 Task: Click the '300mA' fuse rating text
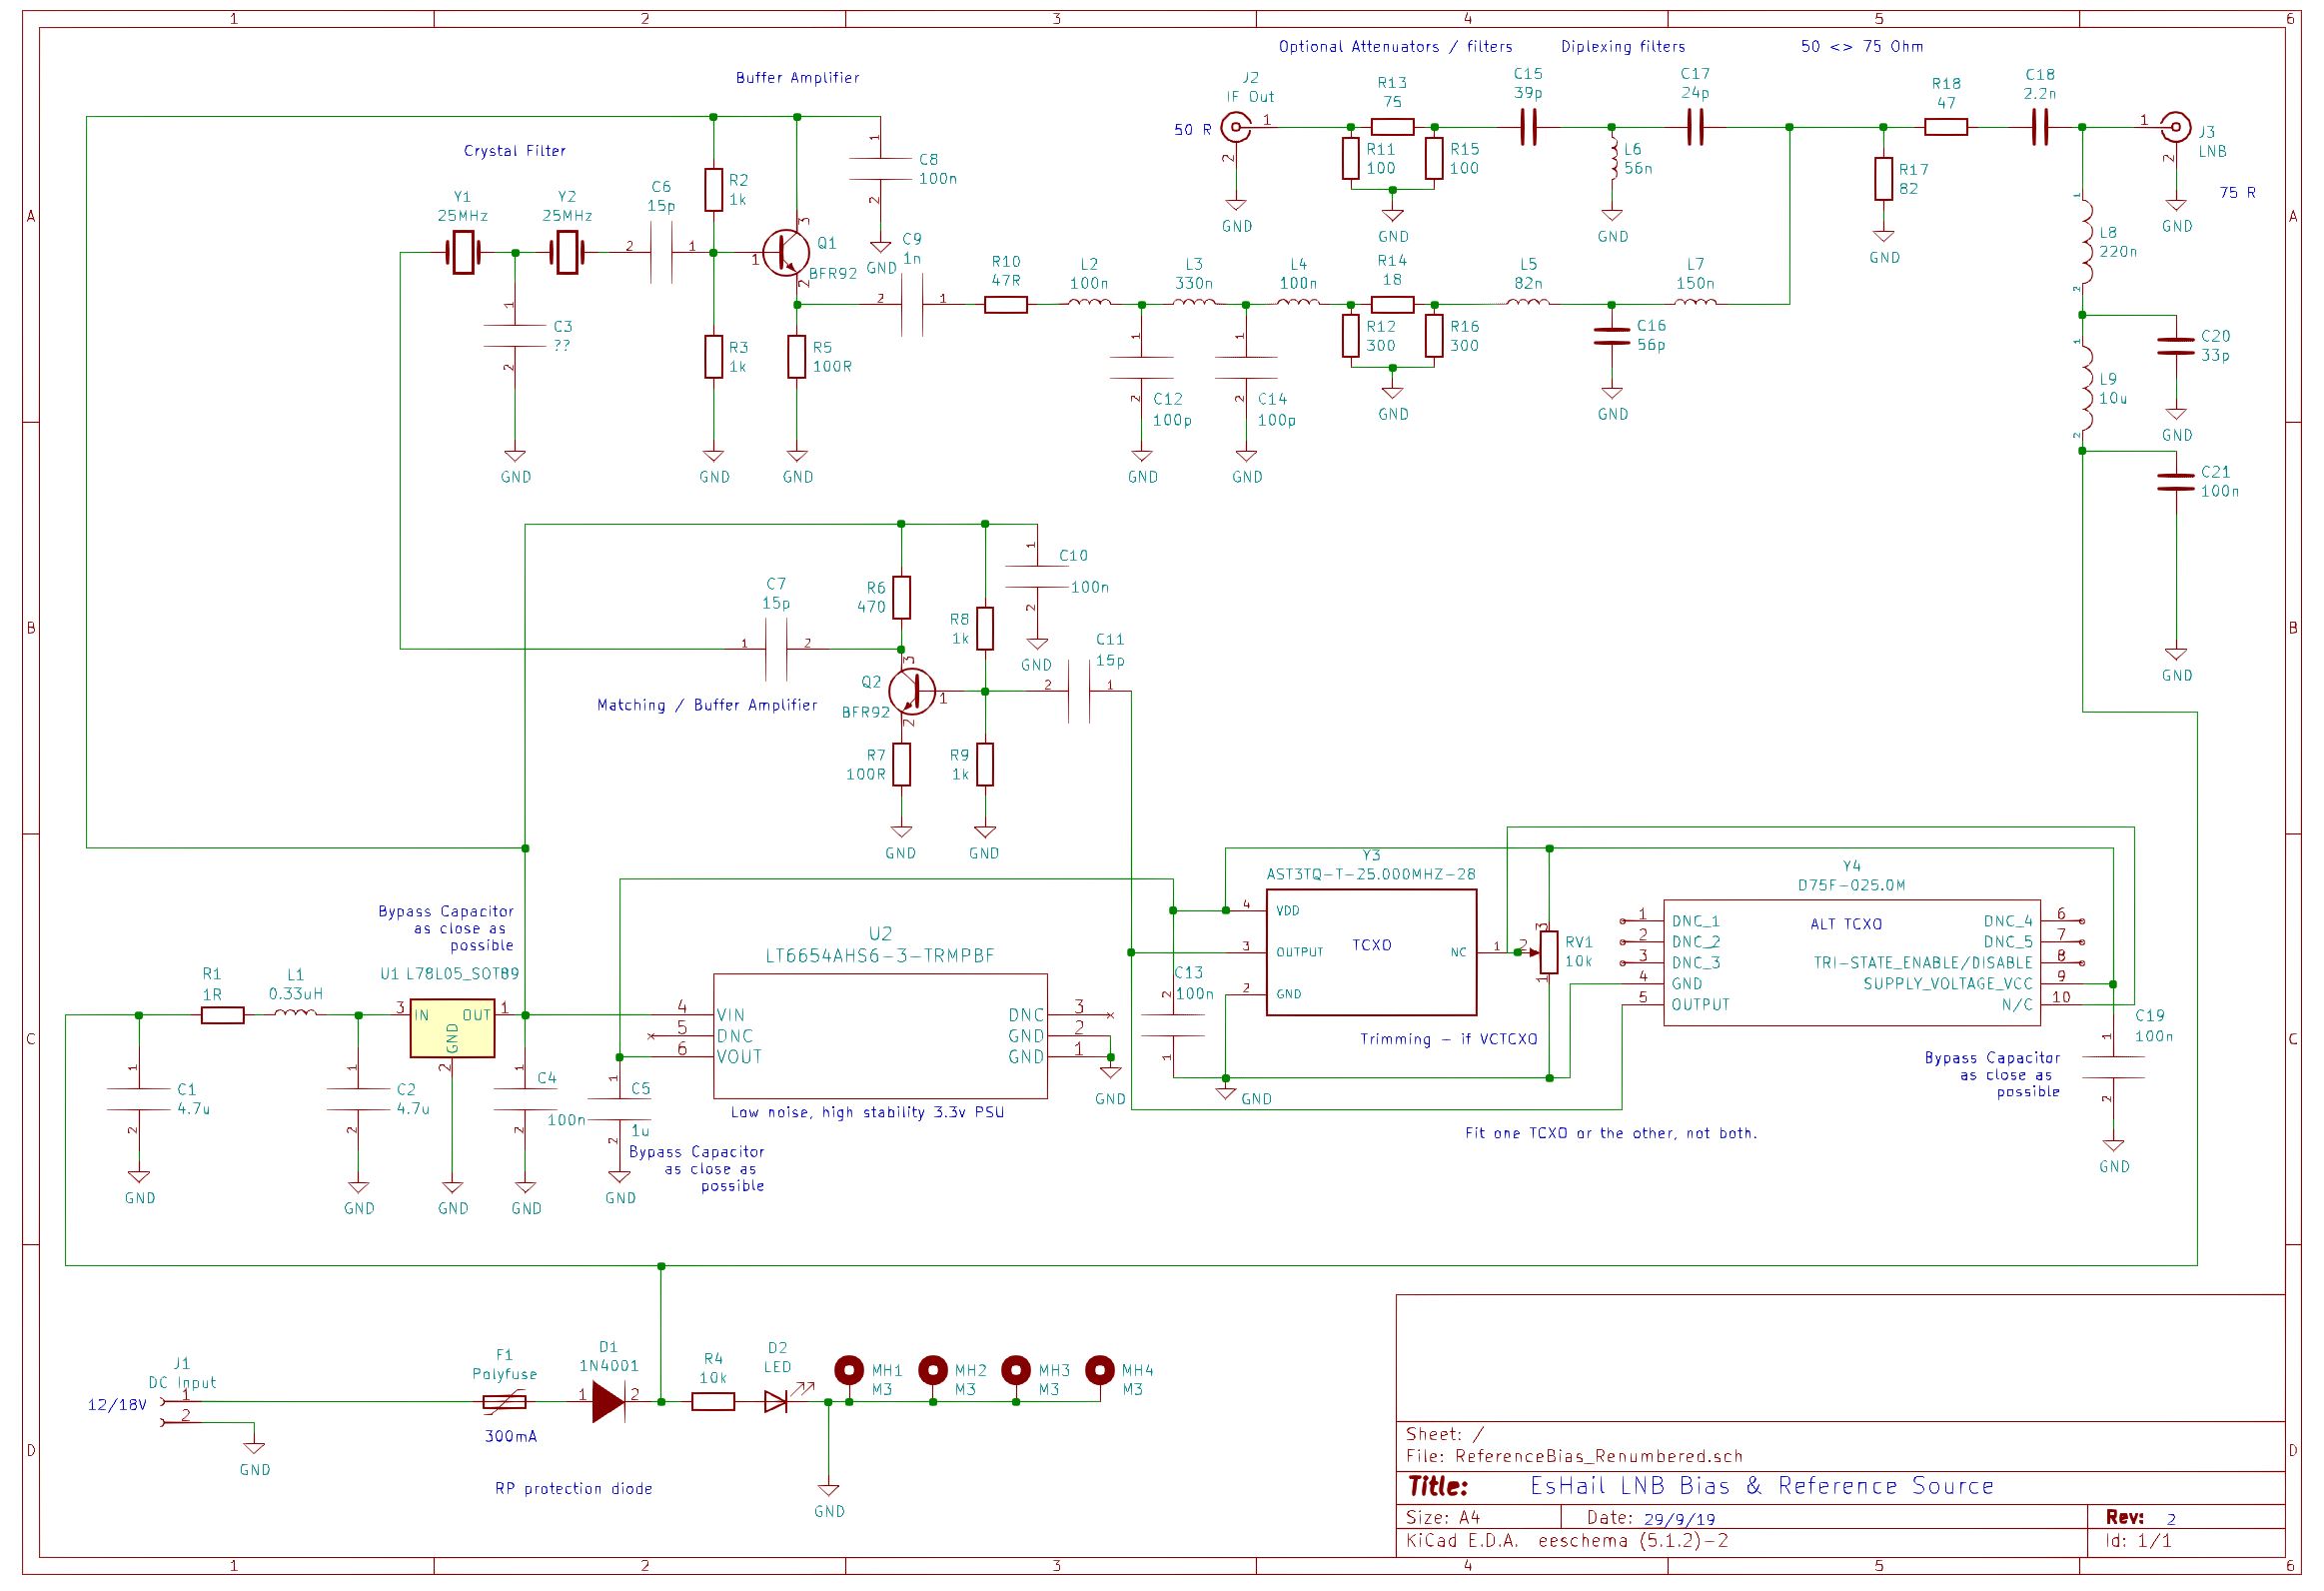point(510,1436)
